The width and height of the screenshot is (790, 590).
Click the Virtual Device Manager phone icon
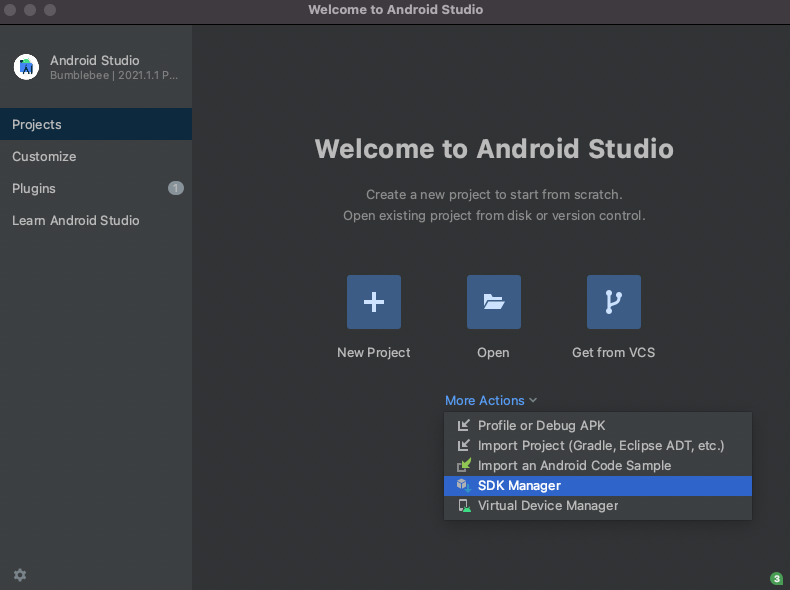(464, 505)
